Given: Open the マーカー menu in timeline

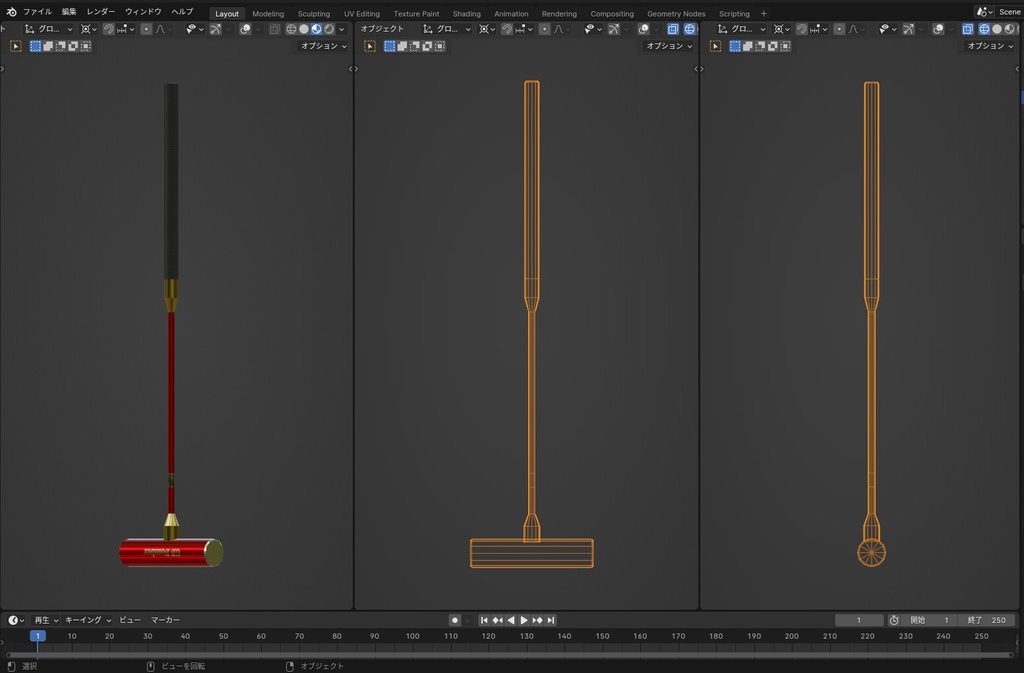Looking at the screenshot, I should click(x=165, y=620).
